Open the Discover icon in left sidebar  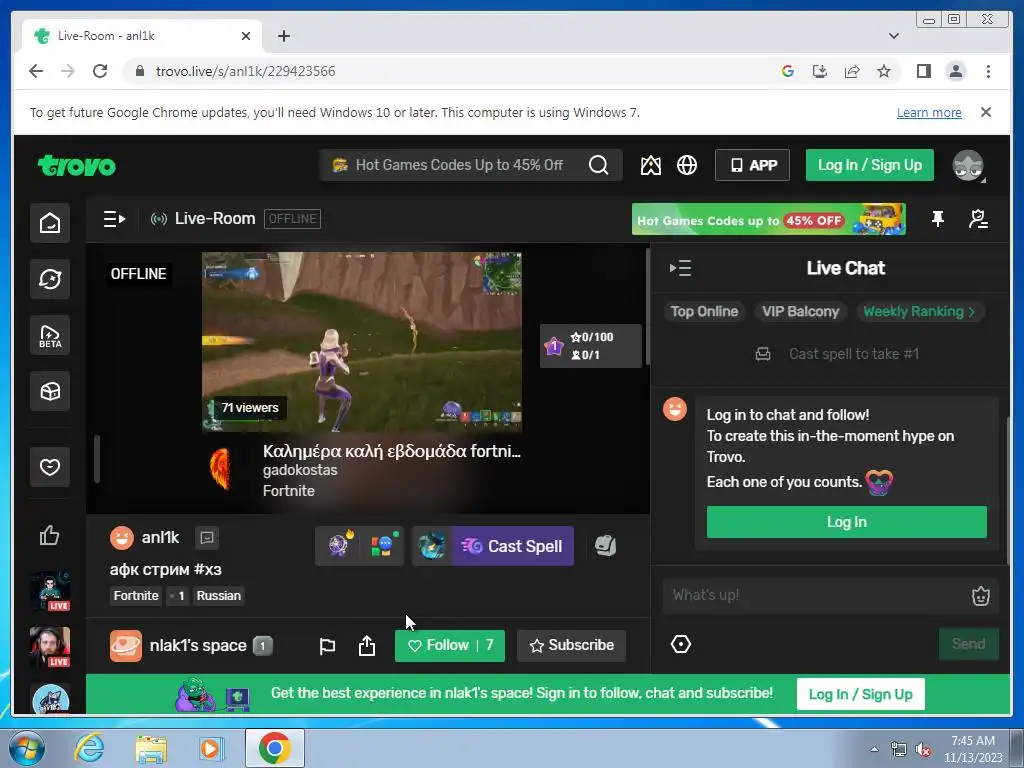click(x=50, y=279)
